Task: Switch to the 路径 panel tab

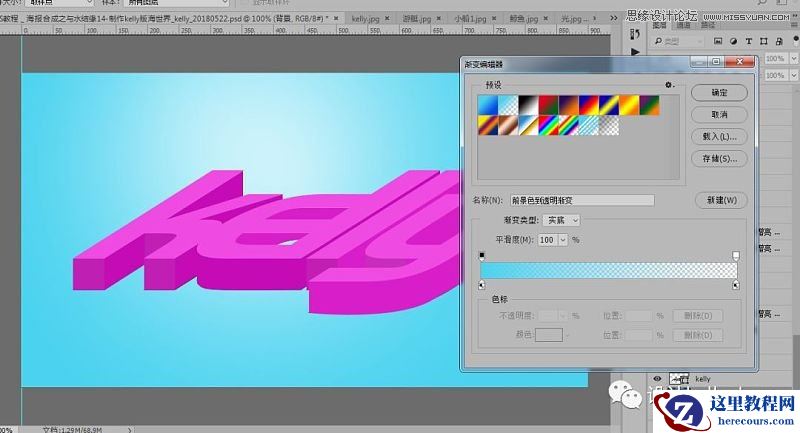Action: pyautogui.click(x=708, y=25)
